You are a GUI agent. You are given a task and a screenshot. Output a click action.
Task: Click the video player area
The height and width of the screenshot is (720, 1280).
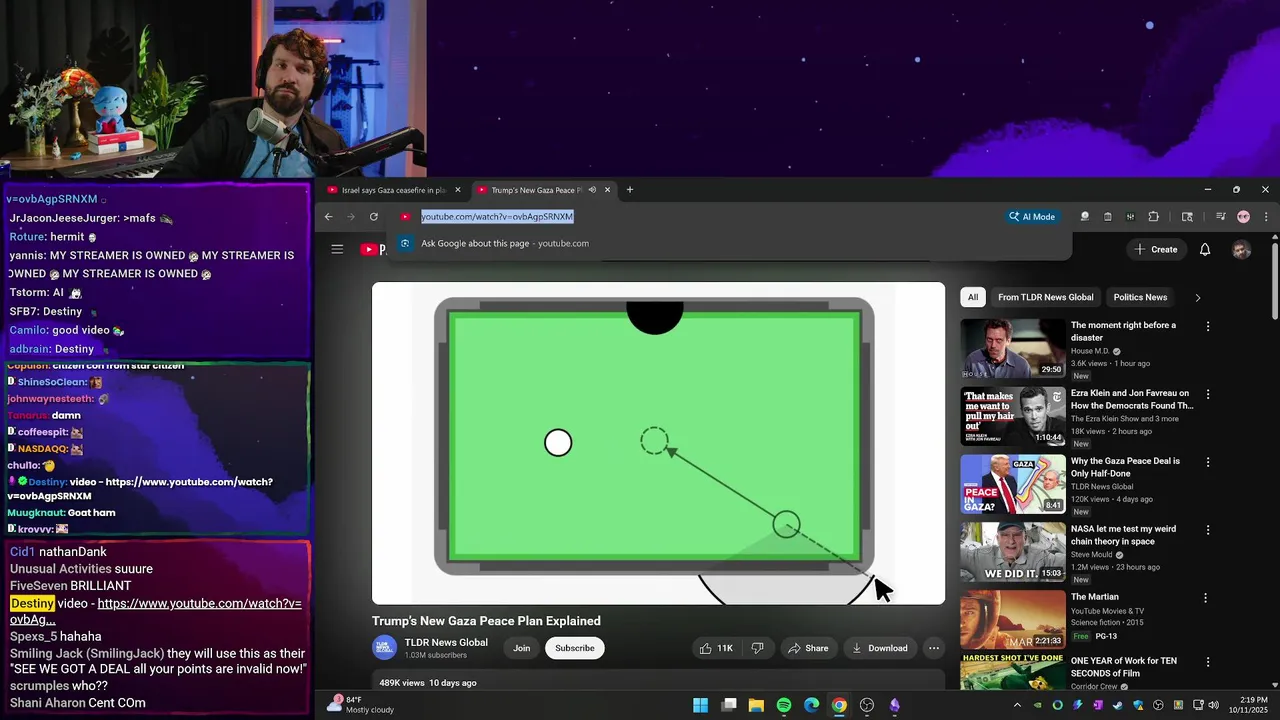658,443
